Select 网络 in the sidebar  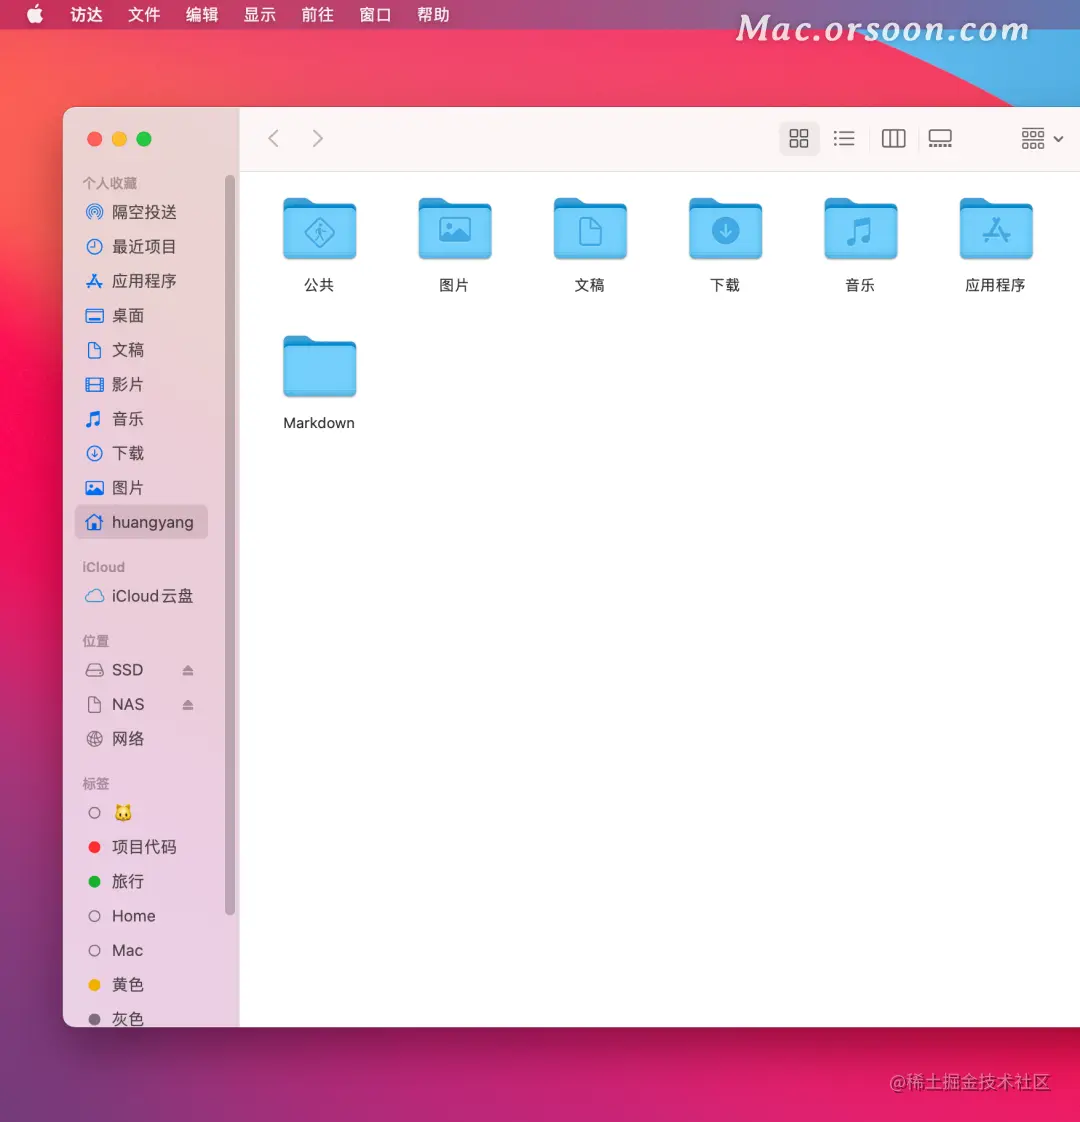pos(142,738)
